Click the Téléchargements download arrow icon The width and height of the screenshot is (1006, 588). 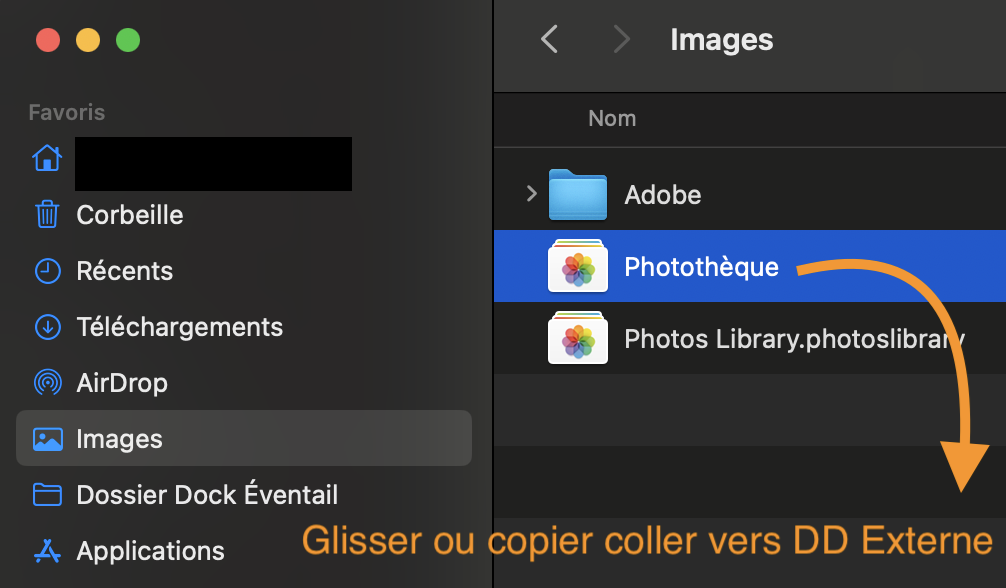pos(47,327)
